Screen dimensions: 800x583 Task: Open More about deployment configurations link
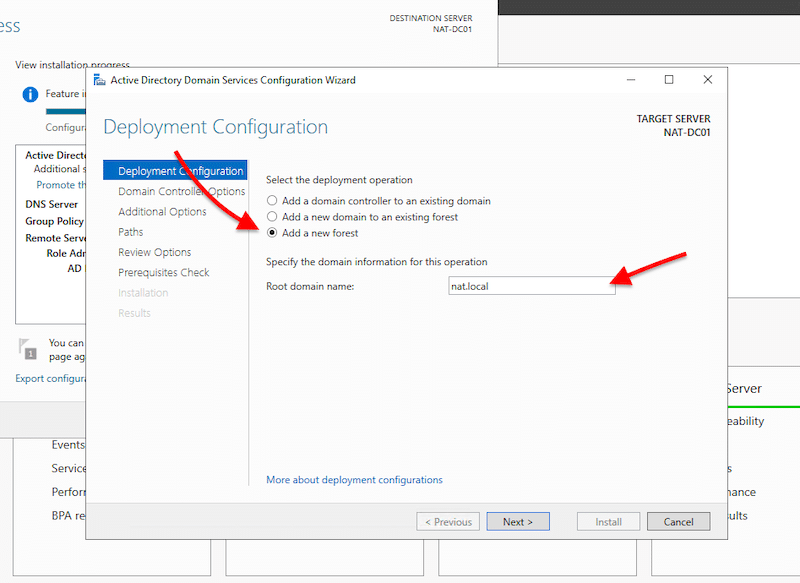354,479
